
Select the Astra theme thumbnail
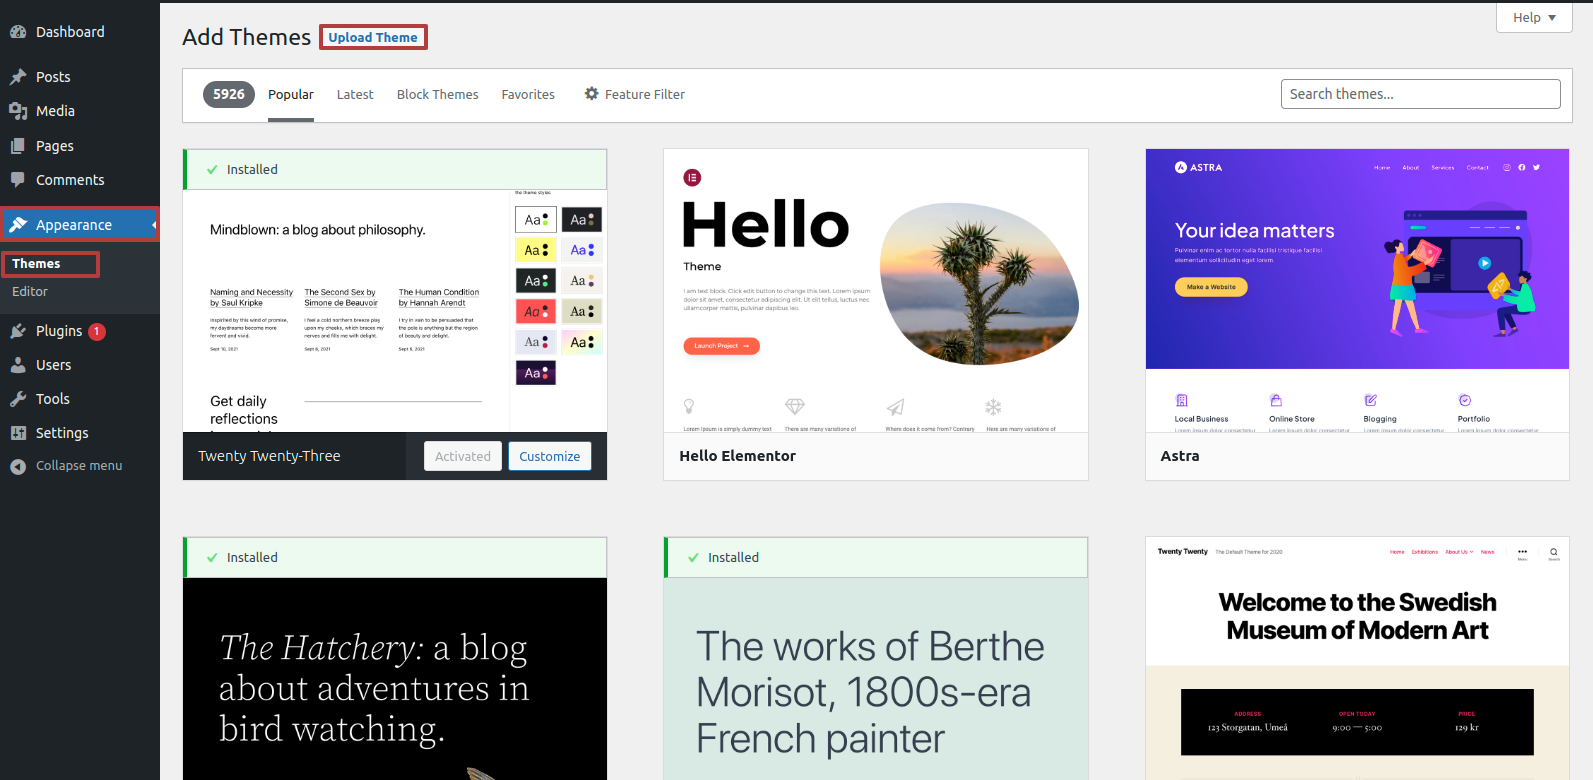[x=1357, y=290]
